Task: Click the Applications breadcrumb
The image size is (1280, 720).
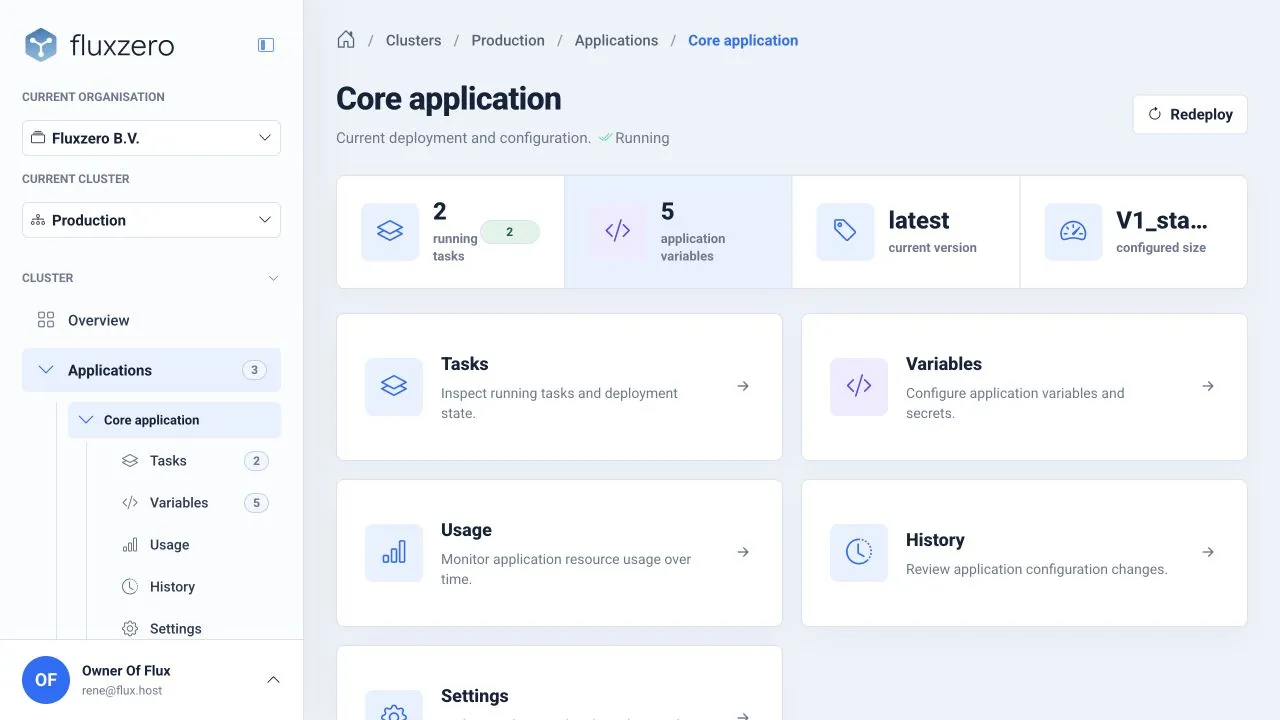Action: pos(616,40)
